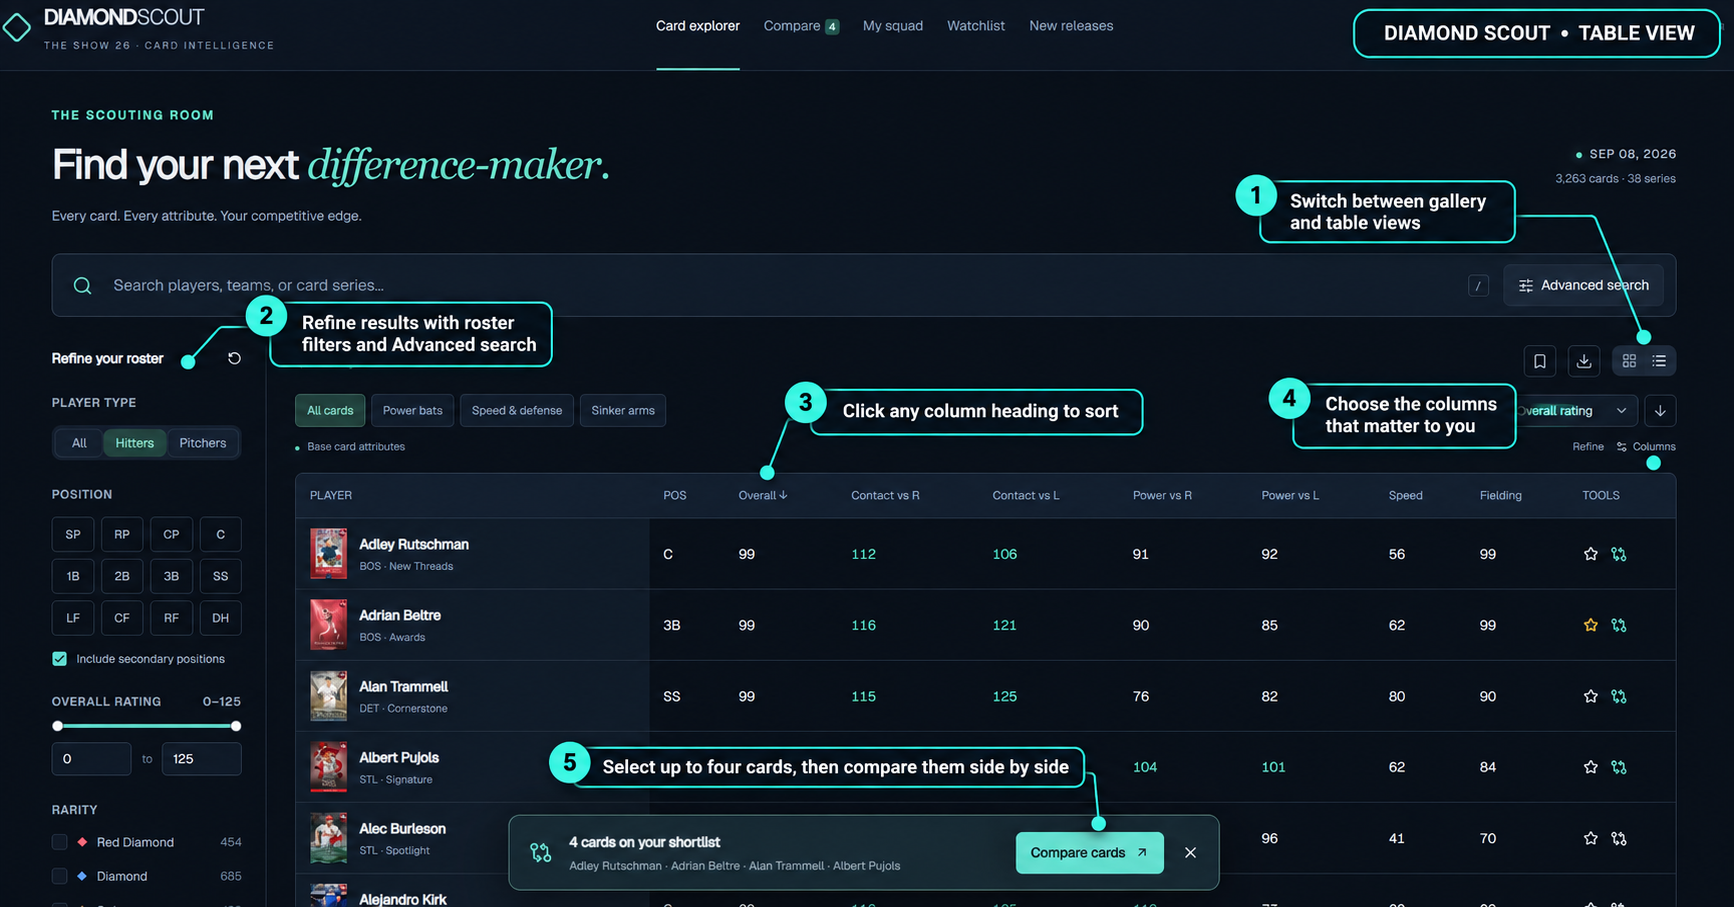Switch to gallery grid view
Screen dimensions: 1734x907
pos(1629,361)
